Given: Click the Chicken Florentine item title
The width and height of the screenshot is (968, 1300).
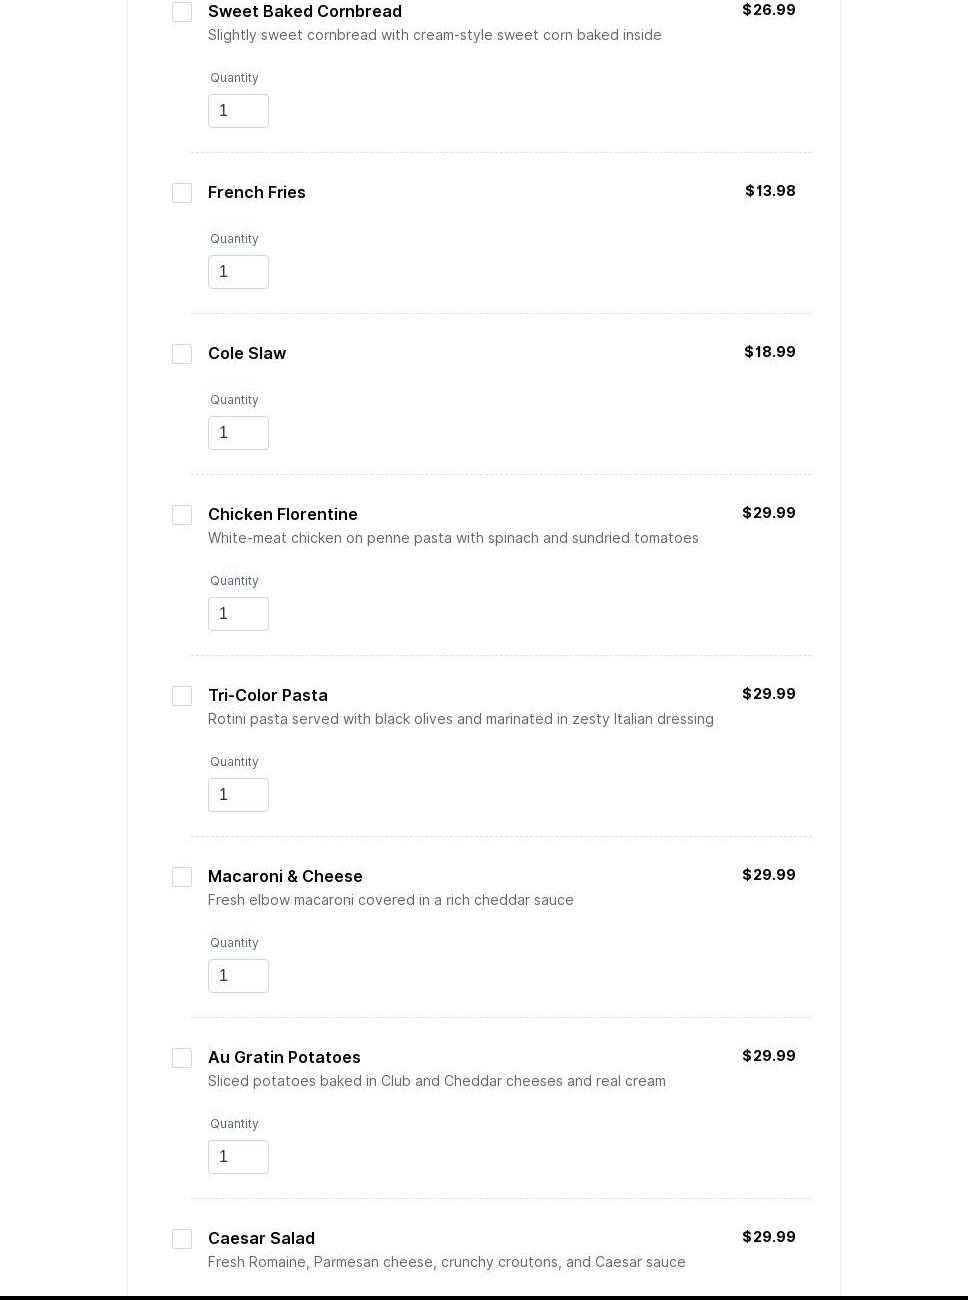Looking at the screenshot, I should point(283,514).
